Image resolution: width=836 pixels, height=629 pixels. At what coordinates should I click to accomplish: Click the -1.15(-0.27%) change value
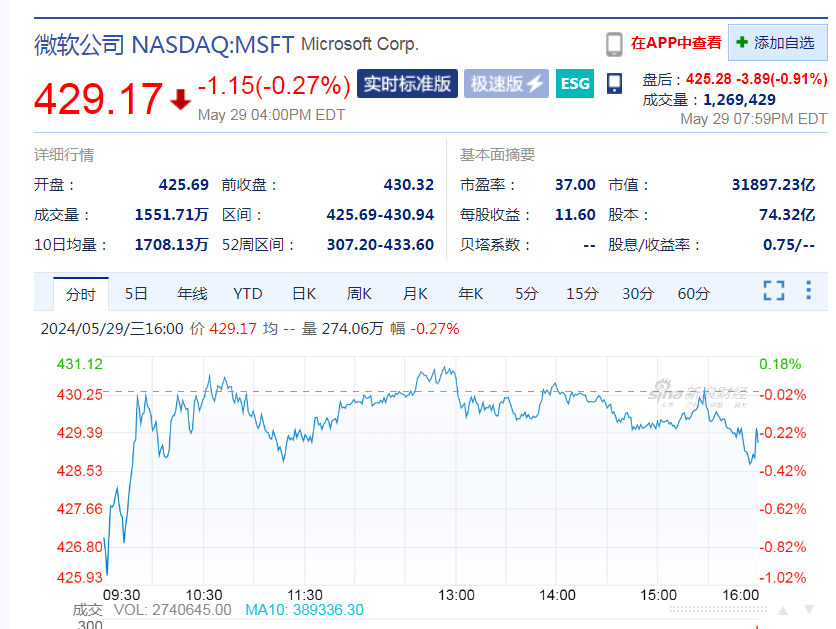(274, 85)
